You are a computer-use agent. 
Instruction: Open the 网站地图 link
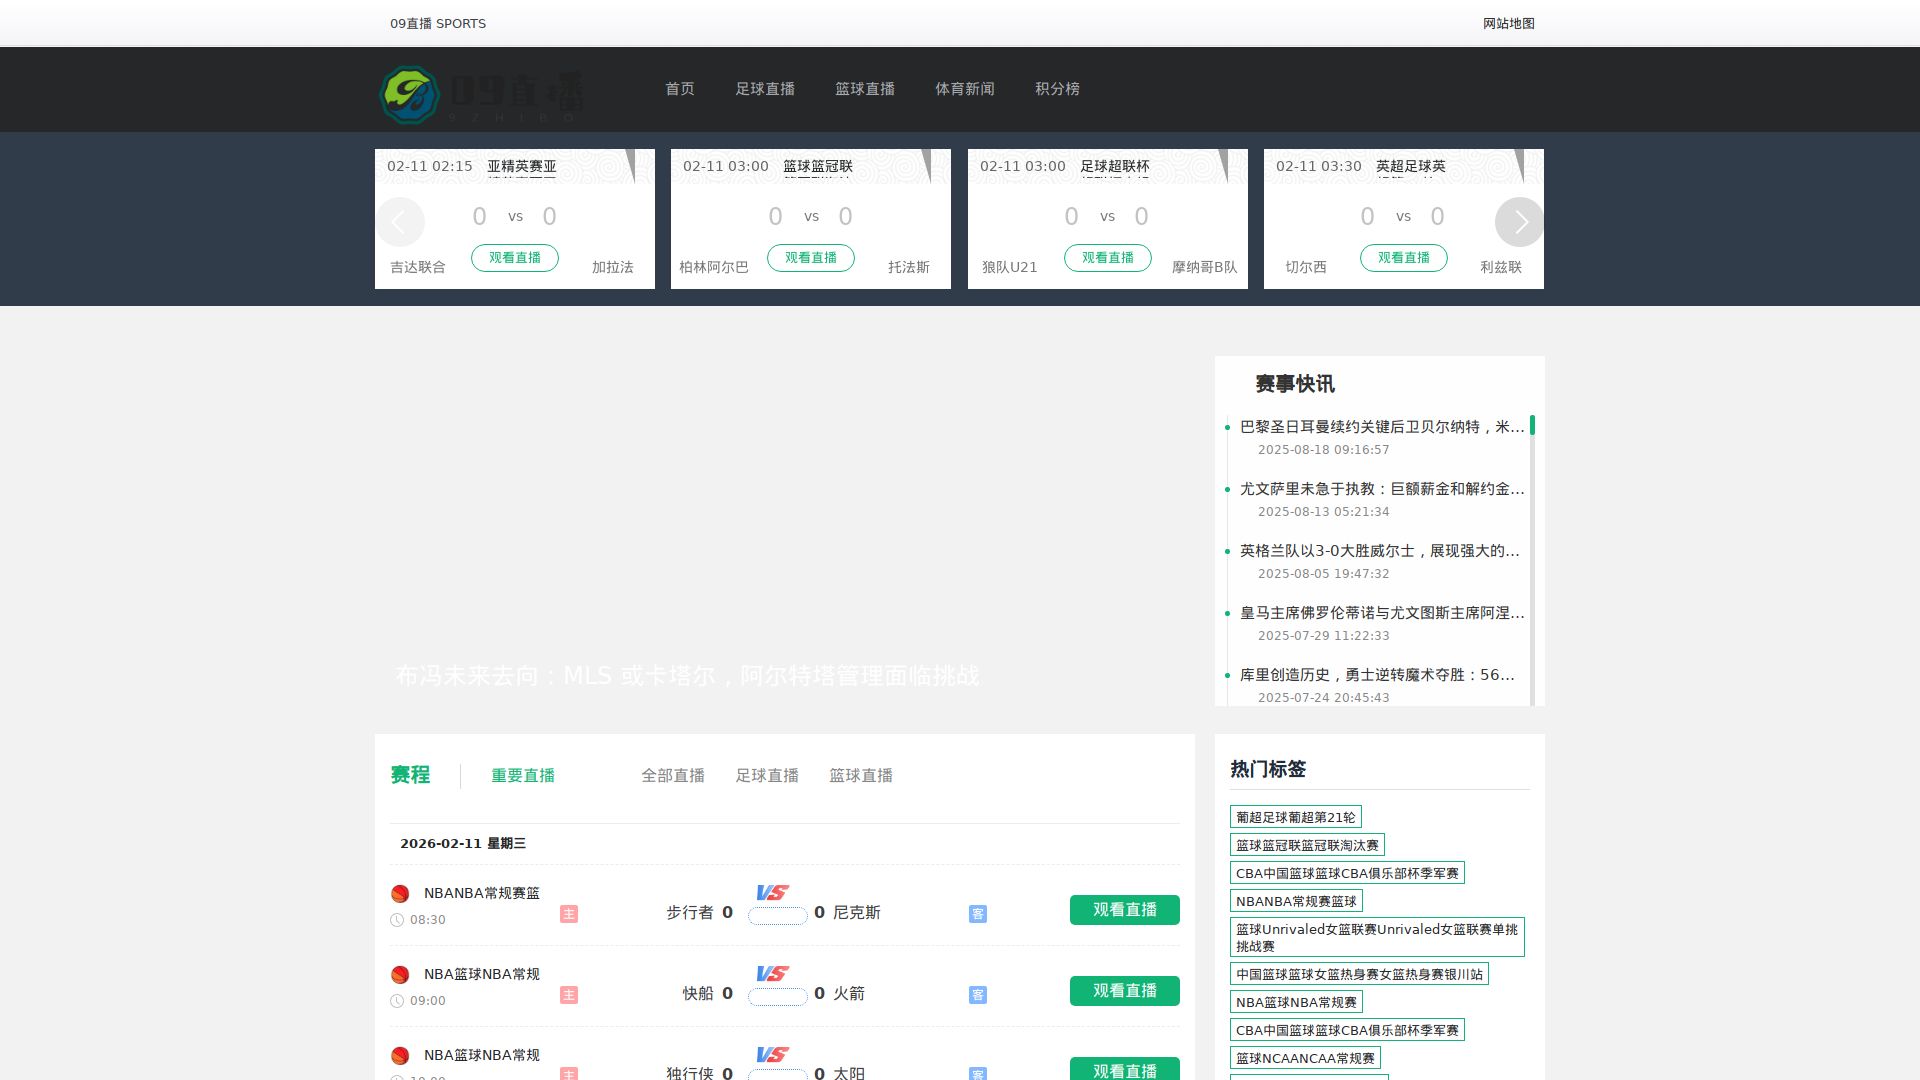coord(1510,23)
